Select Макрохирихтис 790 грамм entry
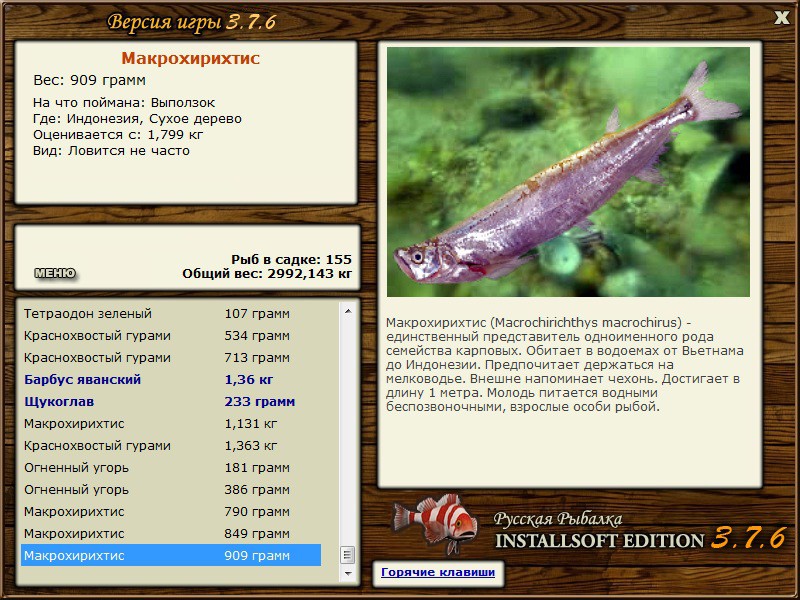Screen dimensions: 800x600 pyautogui.click(x=171, y=511)
